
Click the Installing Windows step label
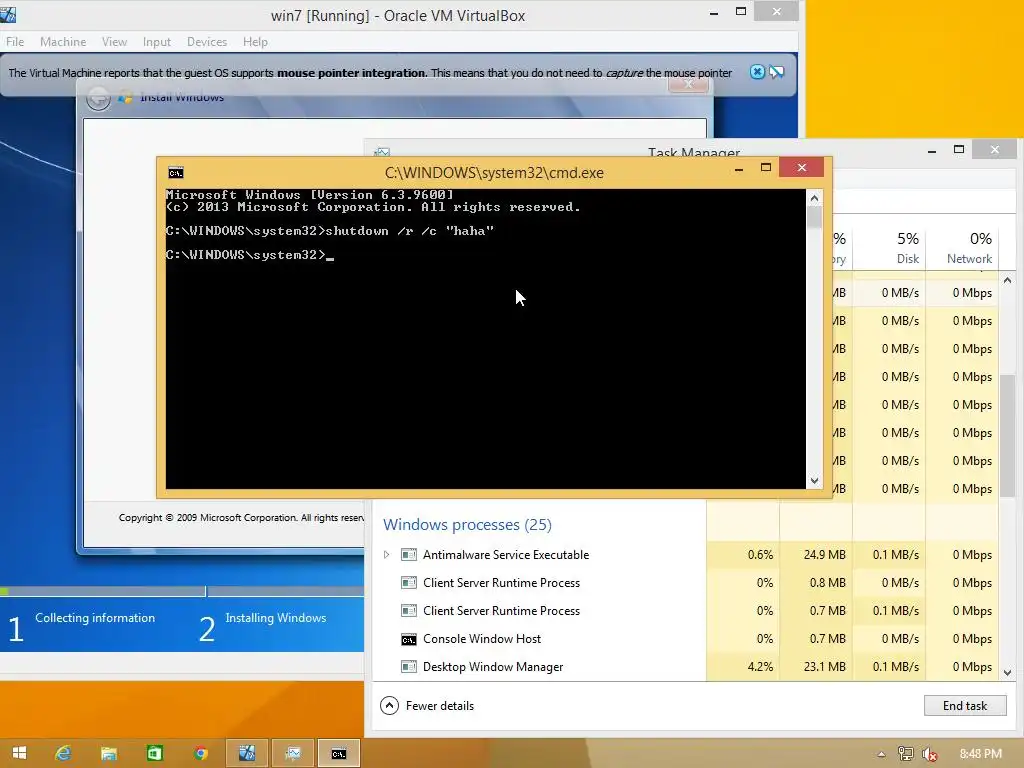(276, 618)
